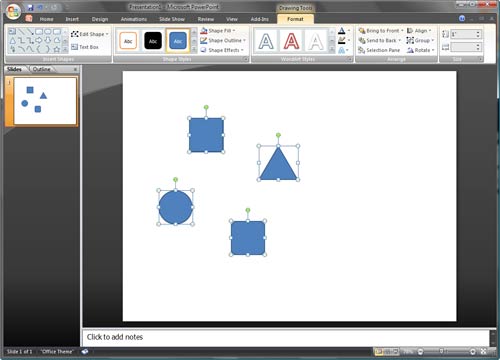Switch to the Slide Show ribbon tab
Screen dimensions: 500x360
(x=172, y=19)
